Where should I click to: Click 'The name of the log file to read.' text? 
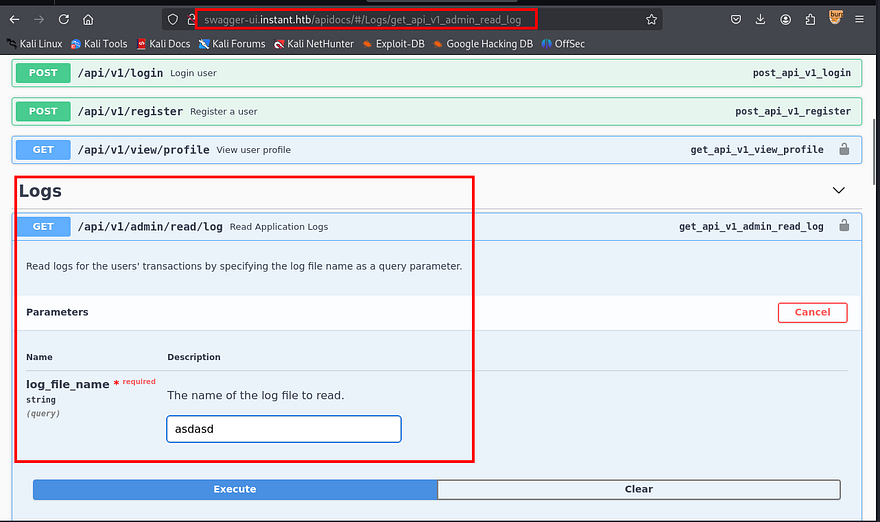255,395
